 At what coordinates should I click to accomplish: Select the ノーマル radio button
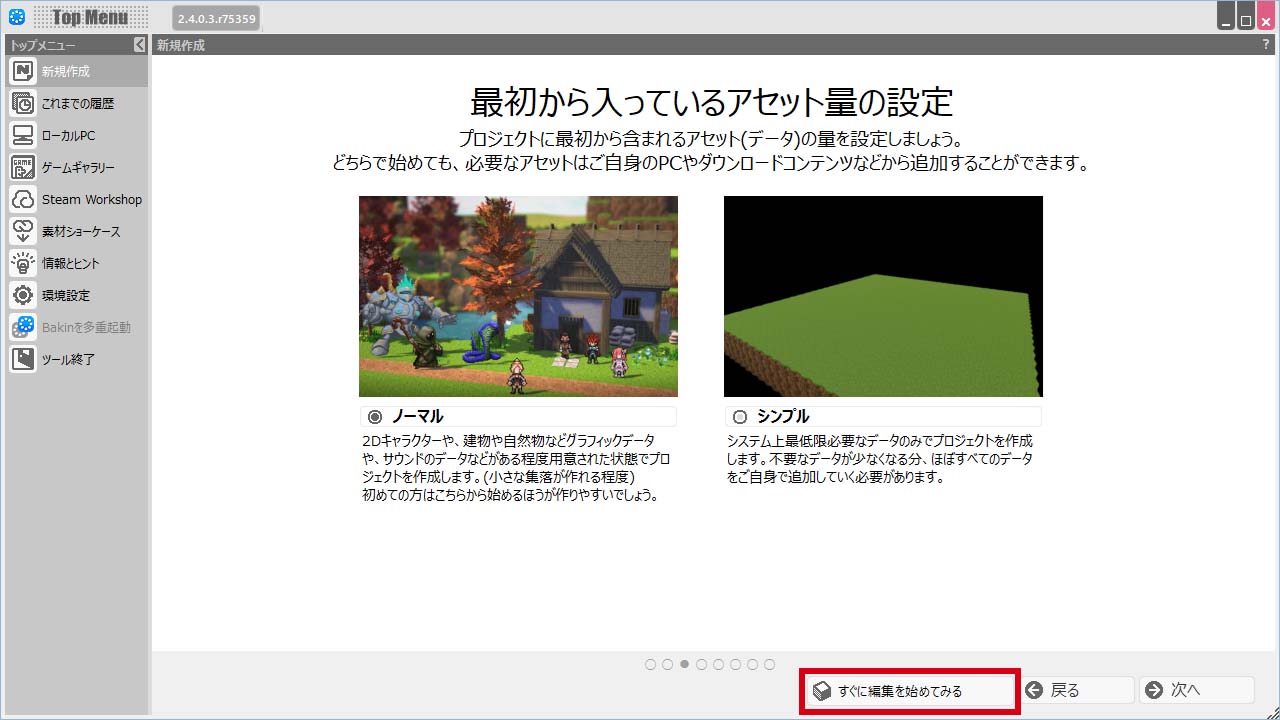375,417
